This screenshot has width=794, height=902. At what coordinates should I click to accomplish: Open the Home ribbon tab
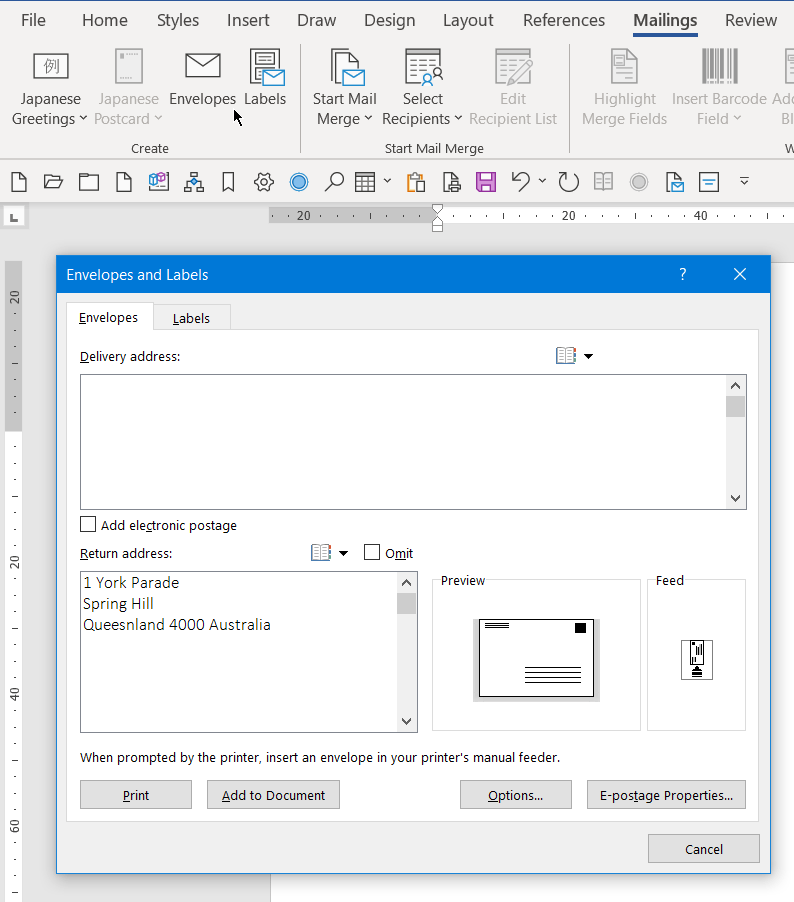[x=105, y=20]
